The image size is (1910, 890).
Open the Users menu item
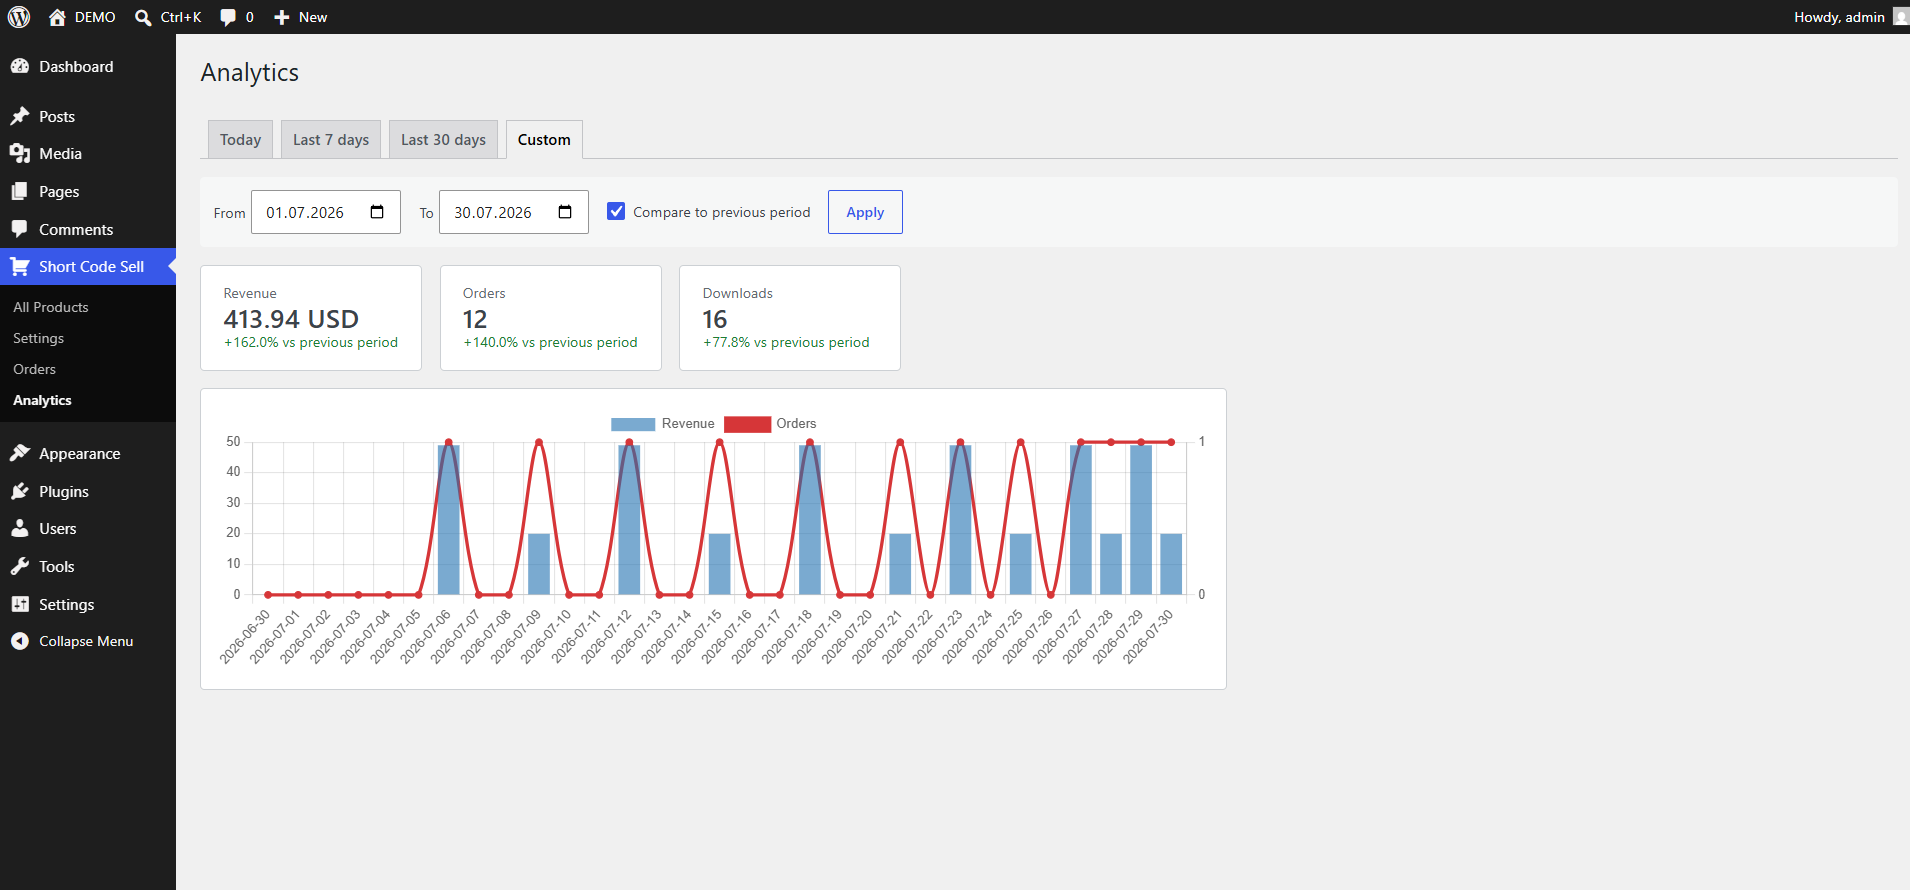[x=88, y=528]
